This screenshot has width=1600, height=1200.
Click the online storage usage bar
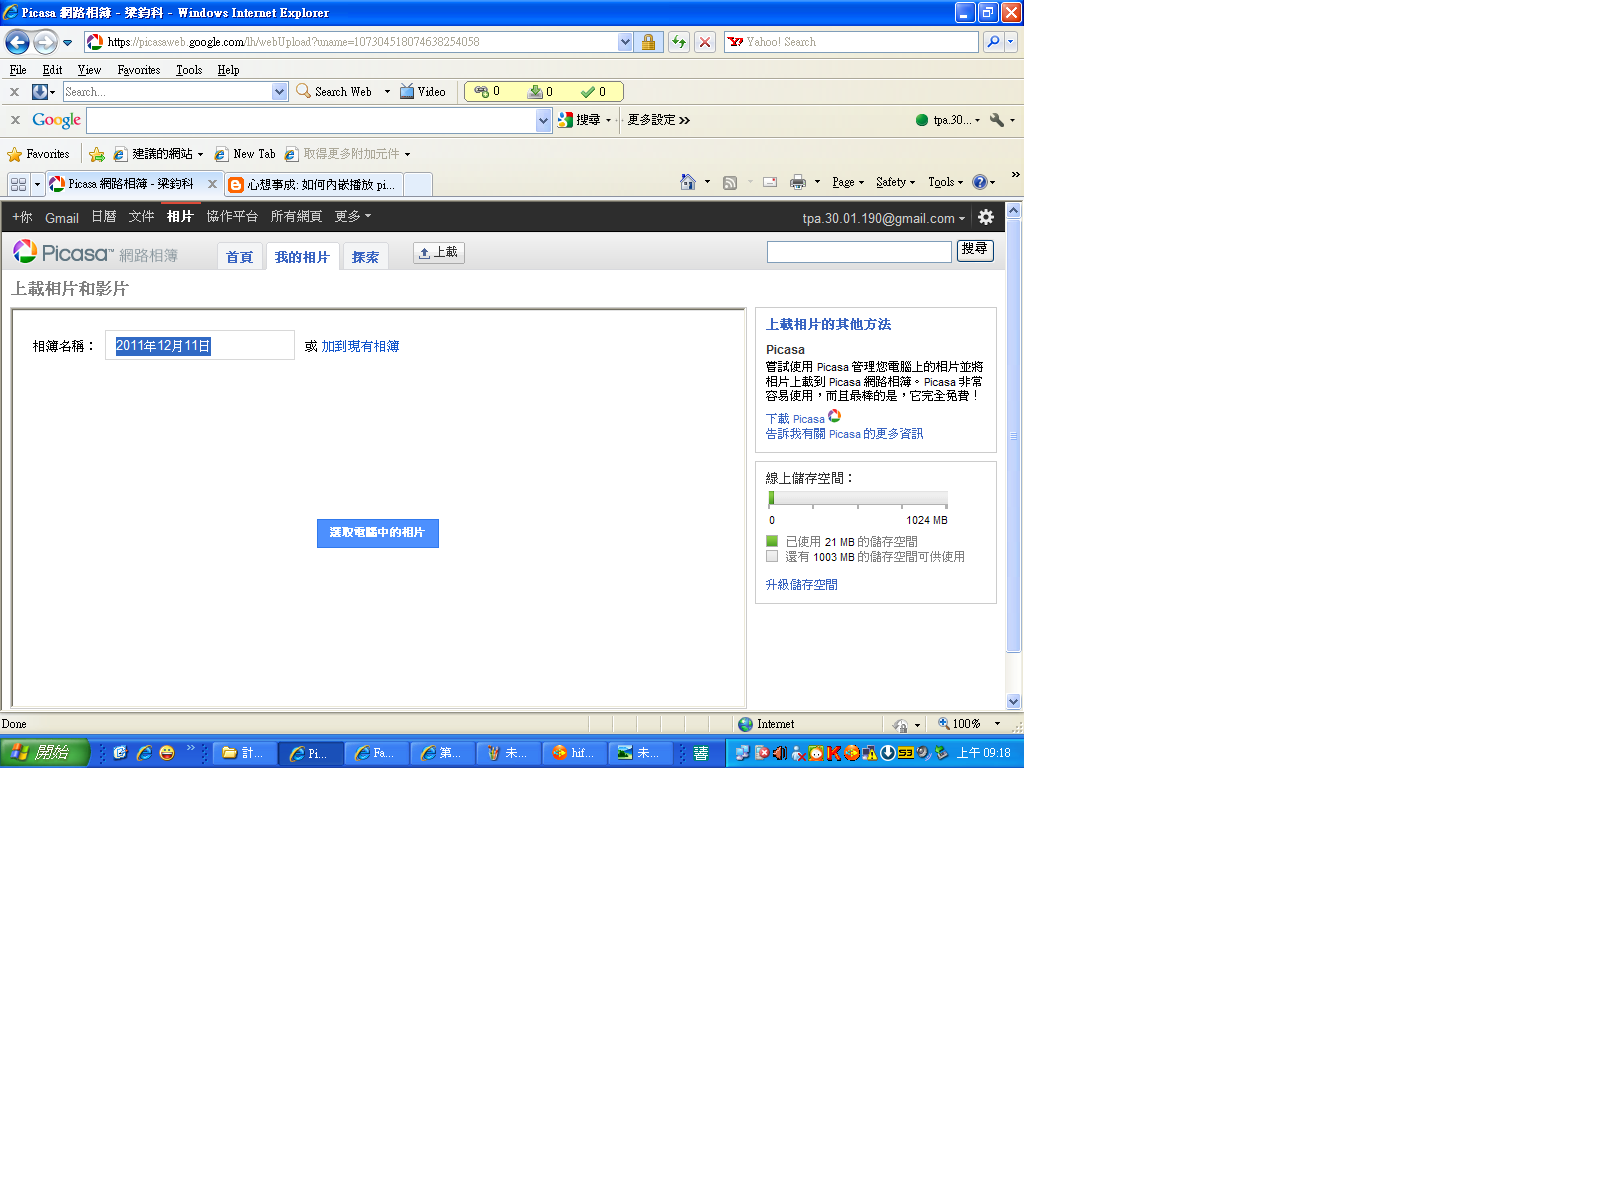click(858, 499)
